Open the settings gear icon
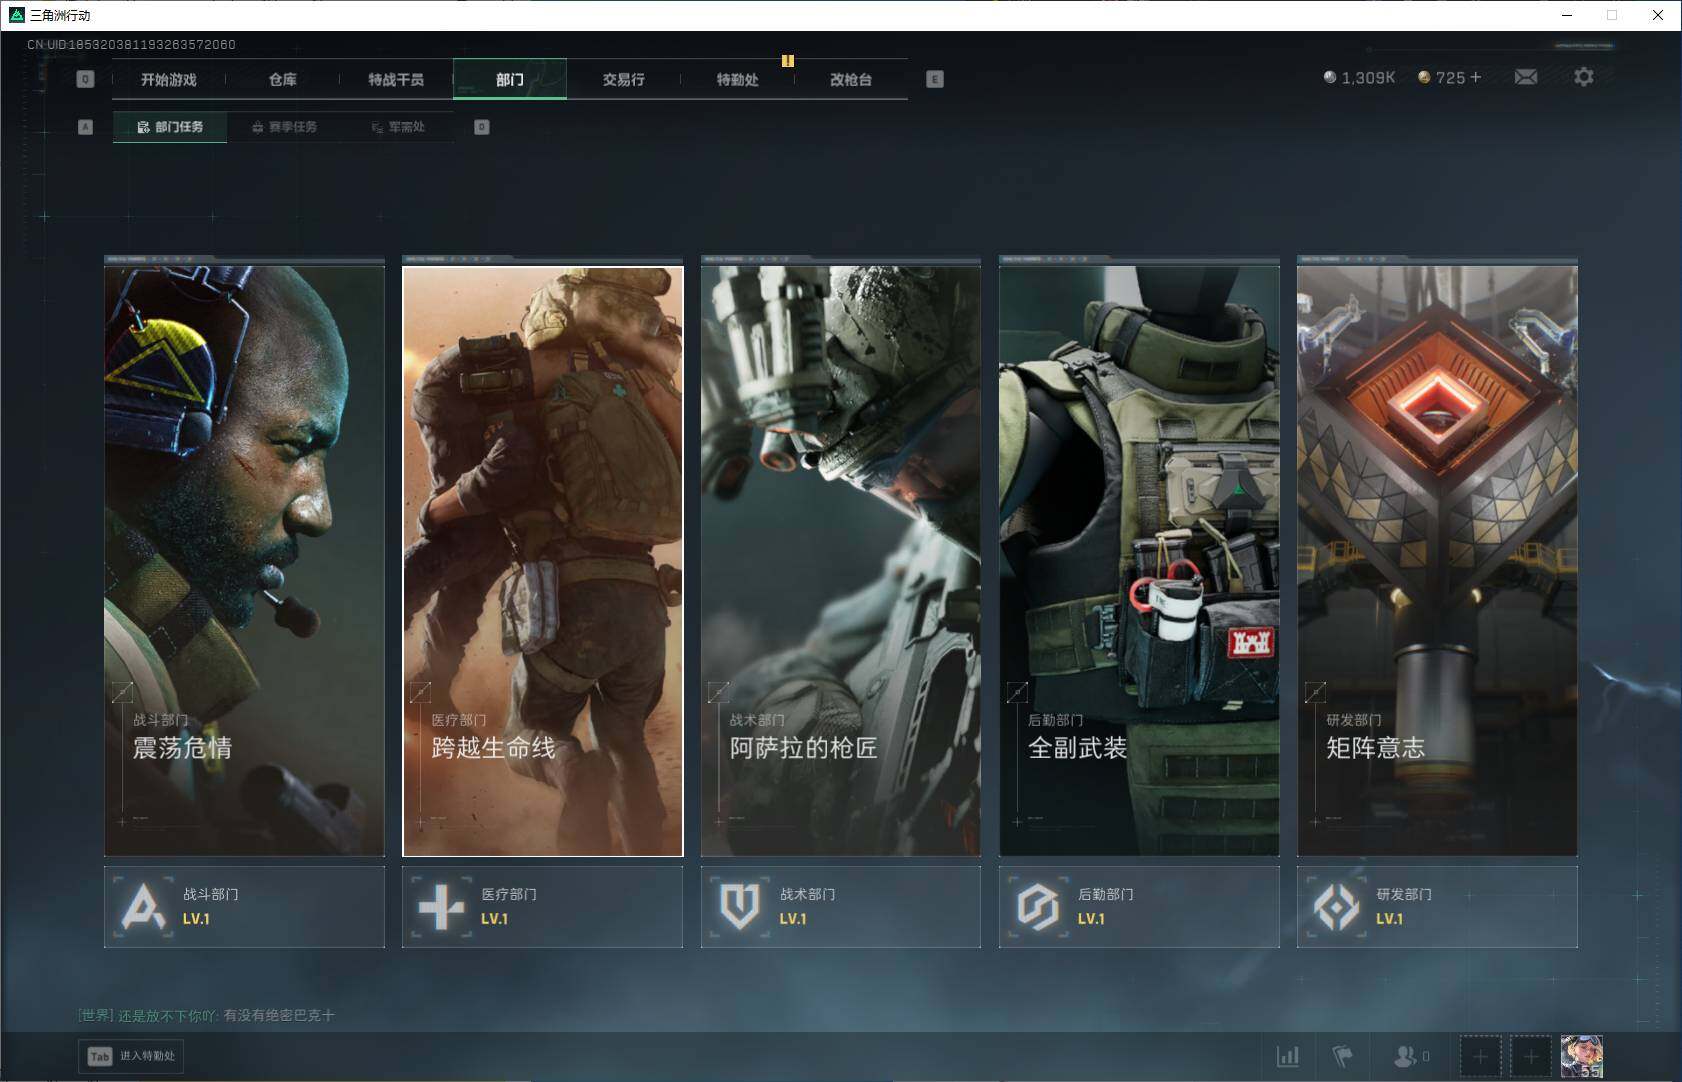1682x1082 pixels. (x=1583, y=77)
